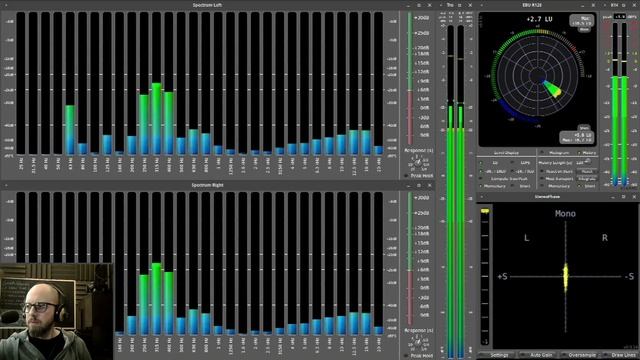Click the Settings button in StereoPhase window
The height and width of the screenshot is (360, 640).
pos(499,355)
